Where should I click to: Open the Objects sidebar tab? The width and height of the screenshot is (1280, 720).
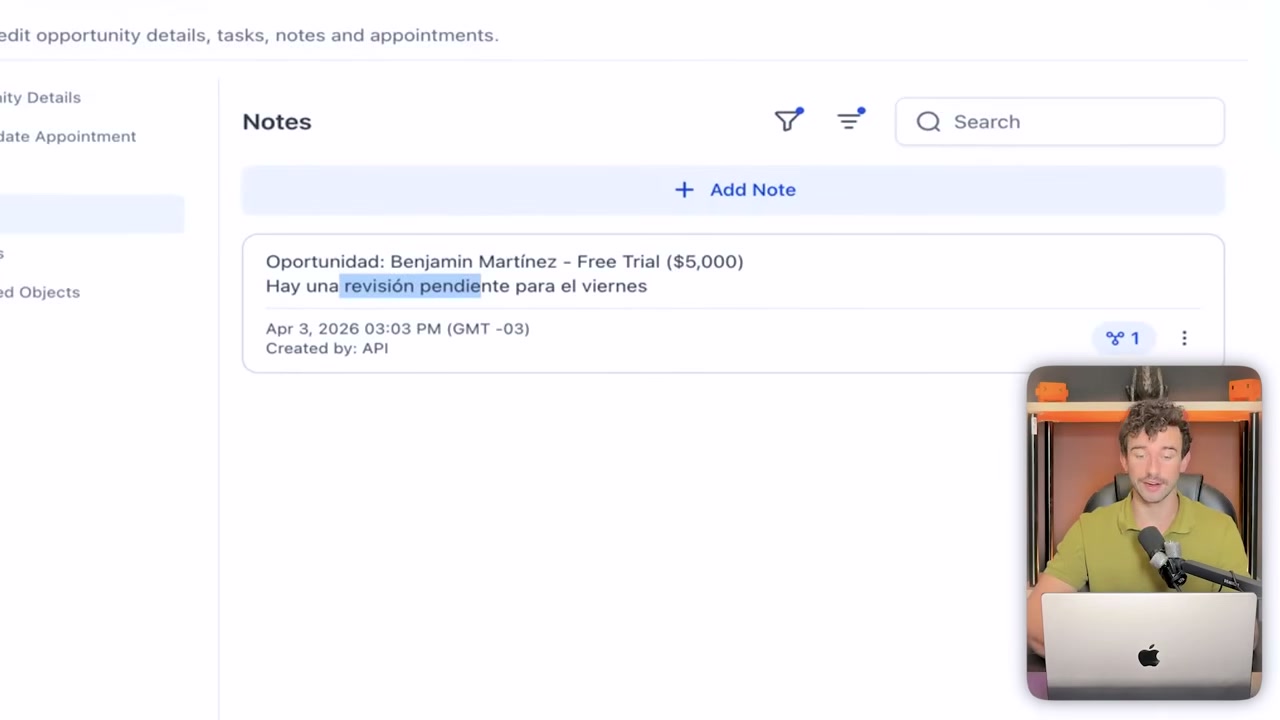[x=40, y=292]
